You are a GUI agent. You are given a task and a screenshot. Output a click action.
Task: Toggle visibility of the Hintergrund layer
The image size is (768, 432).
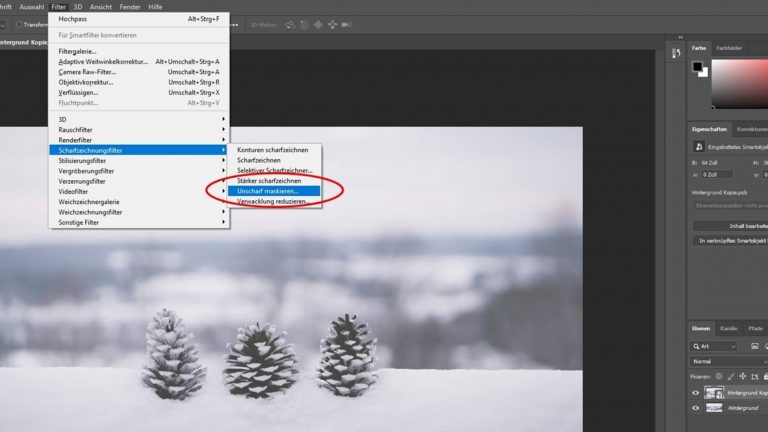click(x=697, y=408)
